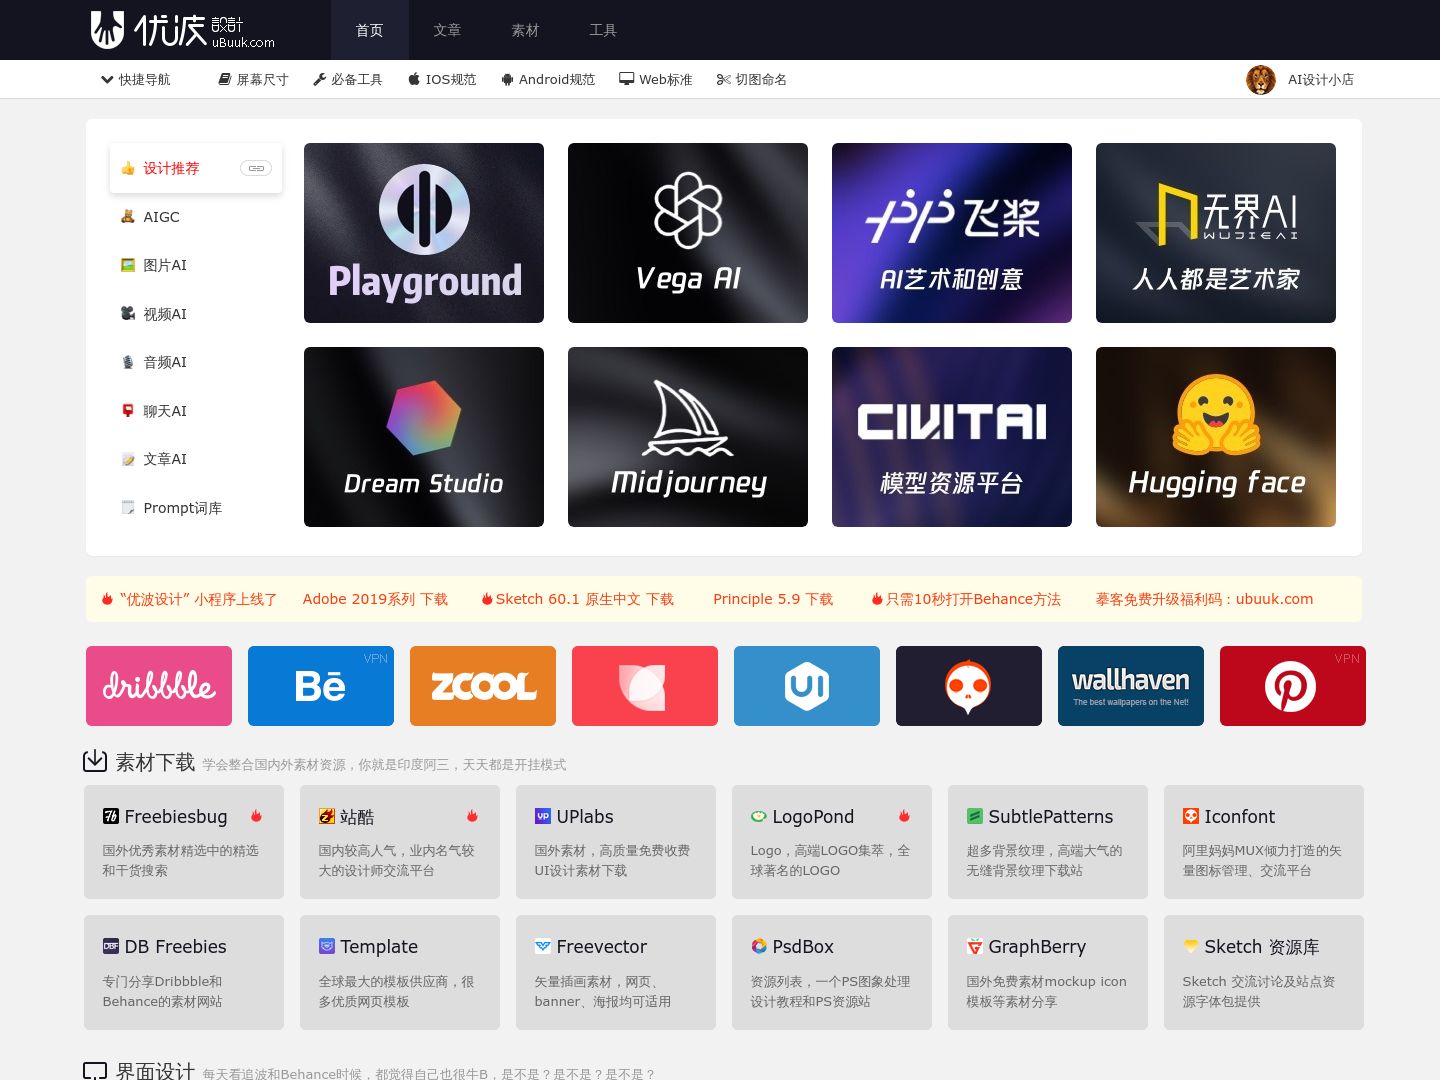Select 视频AI sidebar category
This screenshot has width=1440, height=1080.
pyautogui.click(x=196, y=314)
